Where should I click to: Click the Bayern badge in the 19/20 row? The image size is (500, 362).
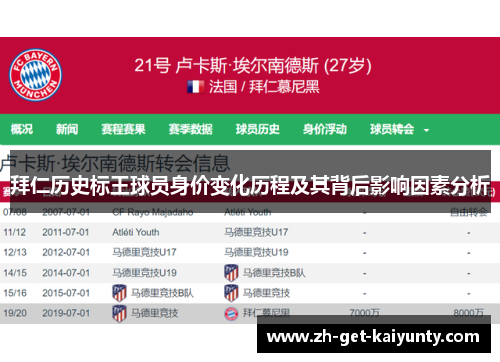231,314
